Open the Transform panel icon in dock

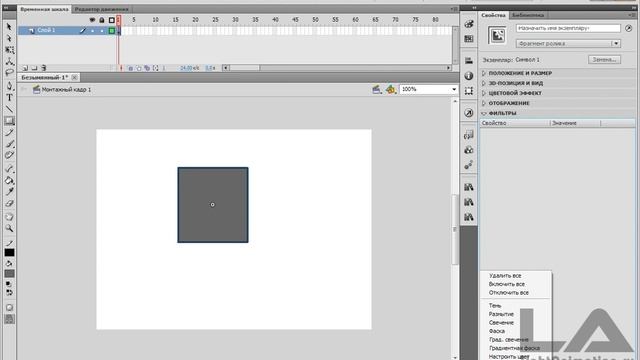(469, 91)
